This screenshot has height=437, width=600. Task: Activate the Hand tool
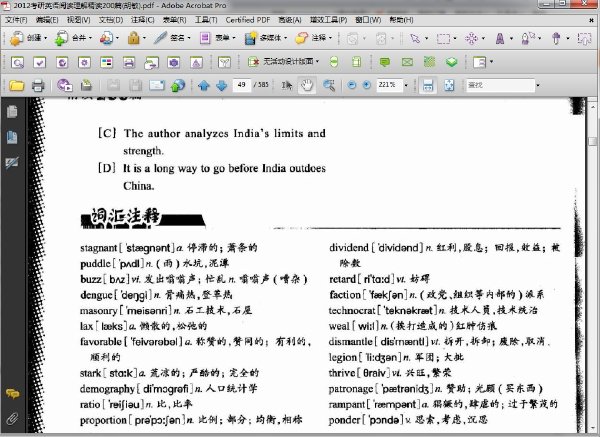pos(307,85)
